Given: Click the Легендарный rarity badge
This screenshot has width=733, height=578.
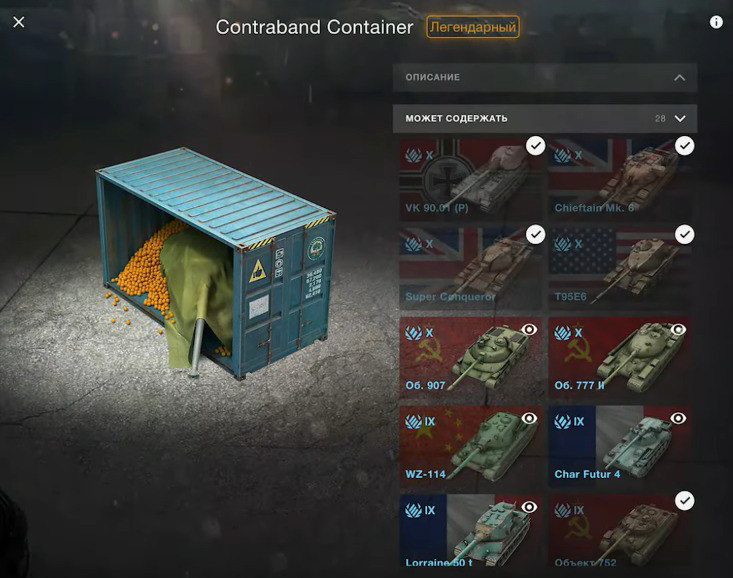Looking at the screenshot, I should pyautogui.click(x=473, y=27).
